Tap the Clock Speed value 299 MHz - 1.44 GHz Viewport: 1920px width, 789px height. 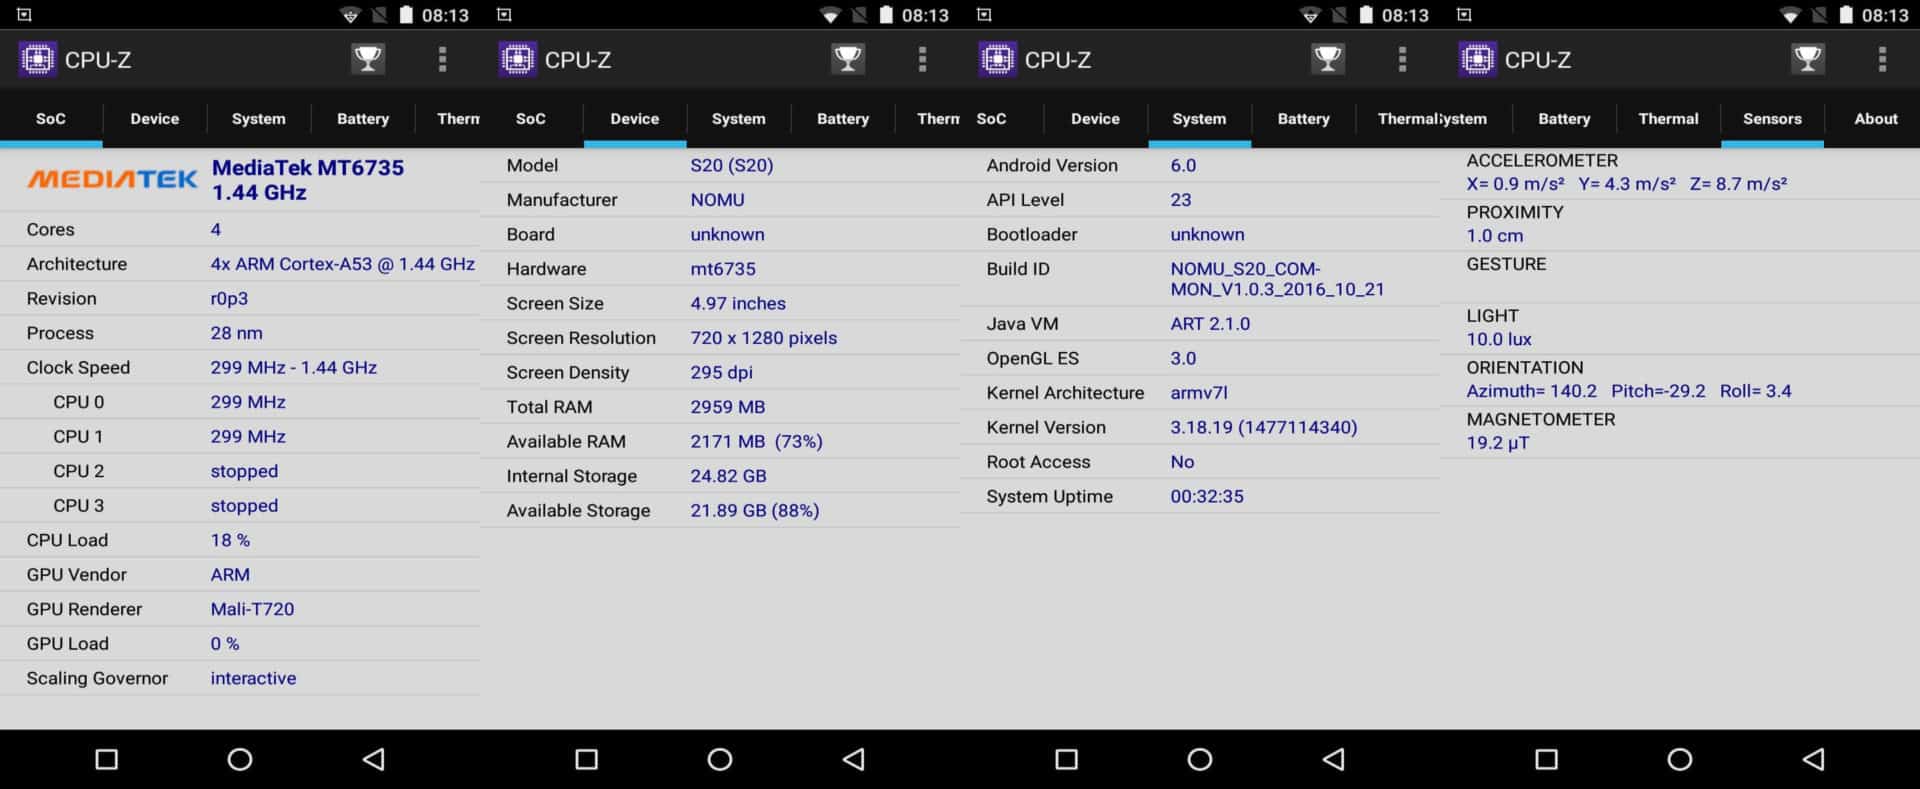[293, 367]
